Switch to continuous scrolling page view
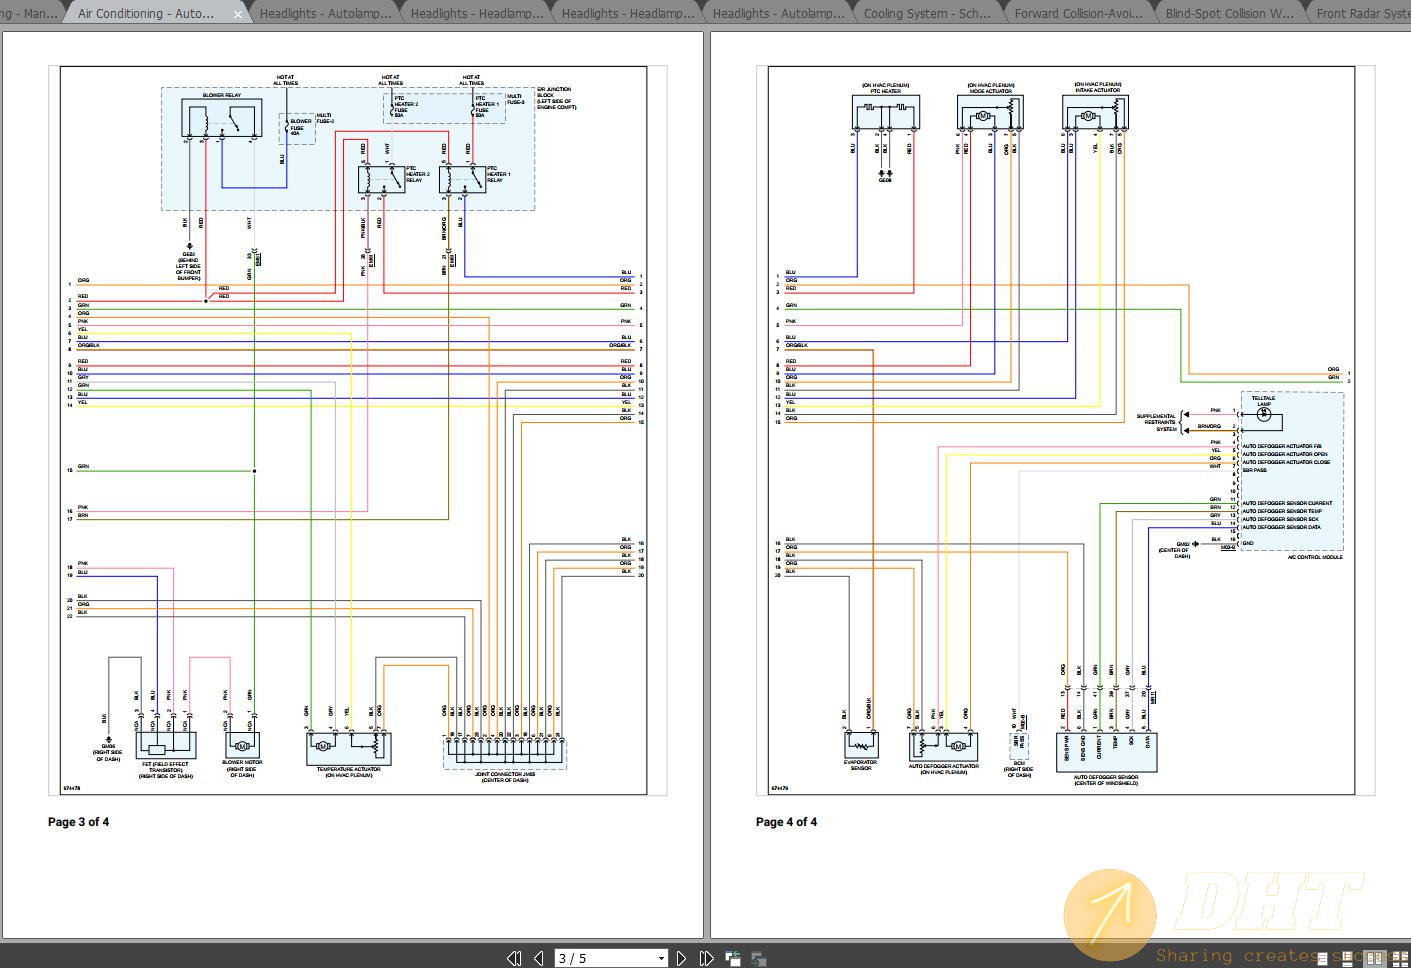Image resolution: width=1411 pixels, height=968 pixels. coord(1347,958)
